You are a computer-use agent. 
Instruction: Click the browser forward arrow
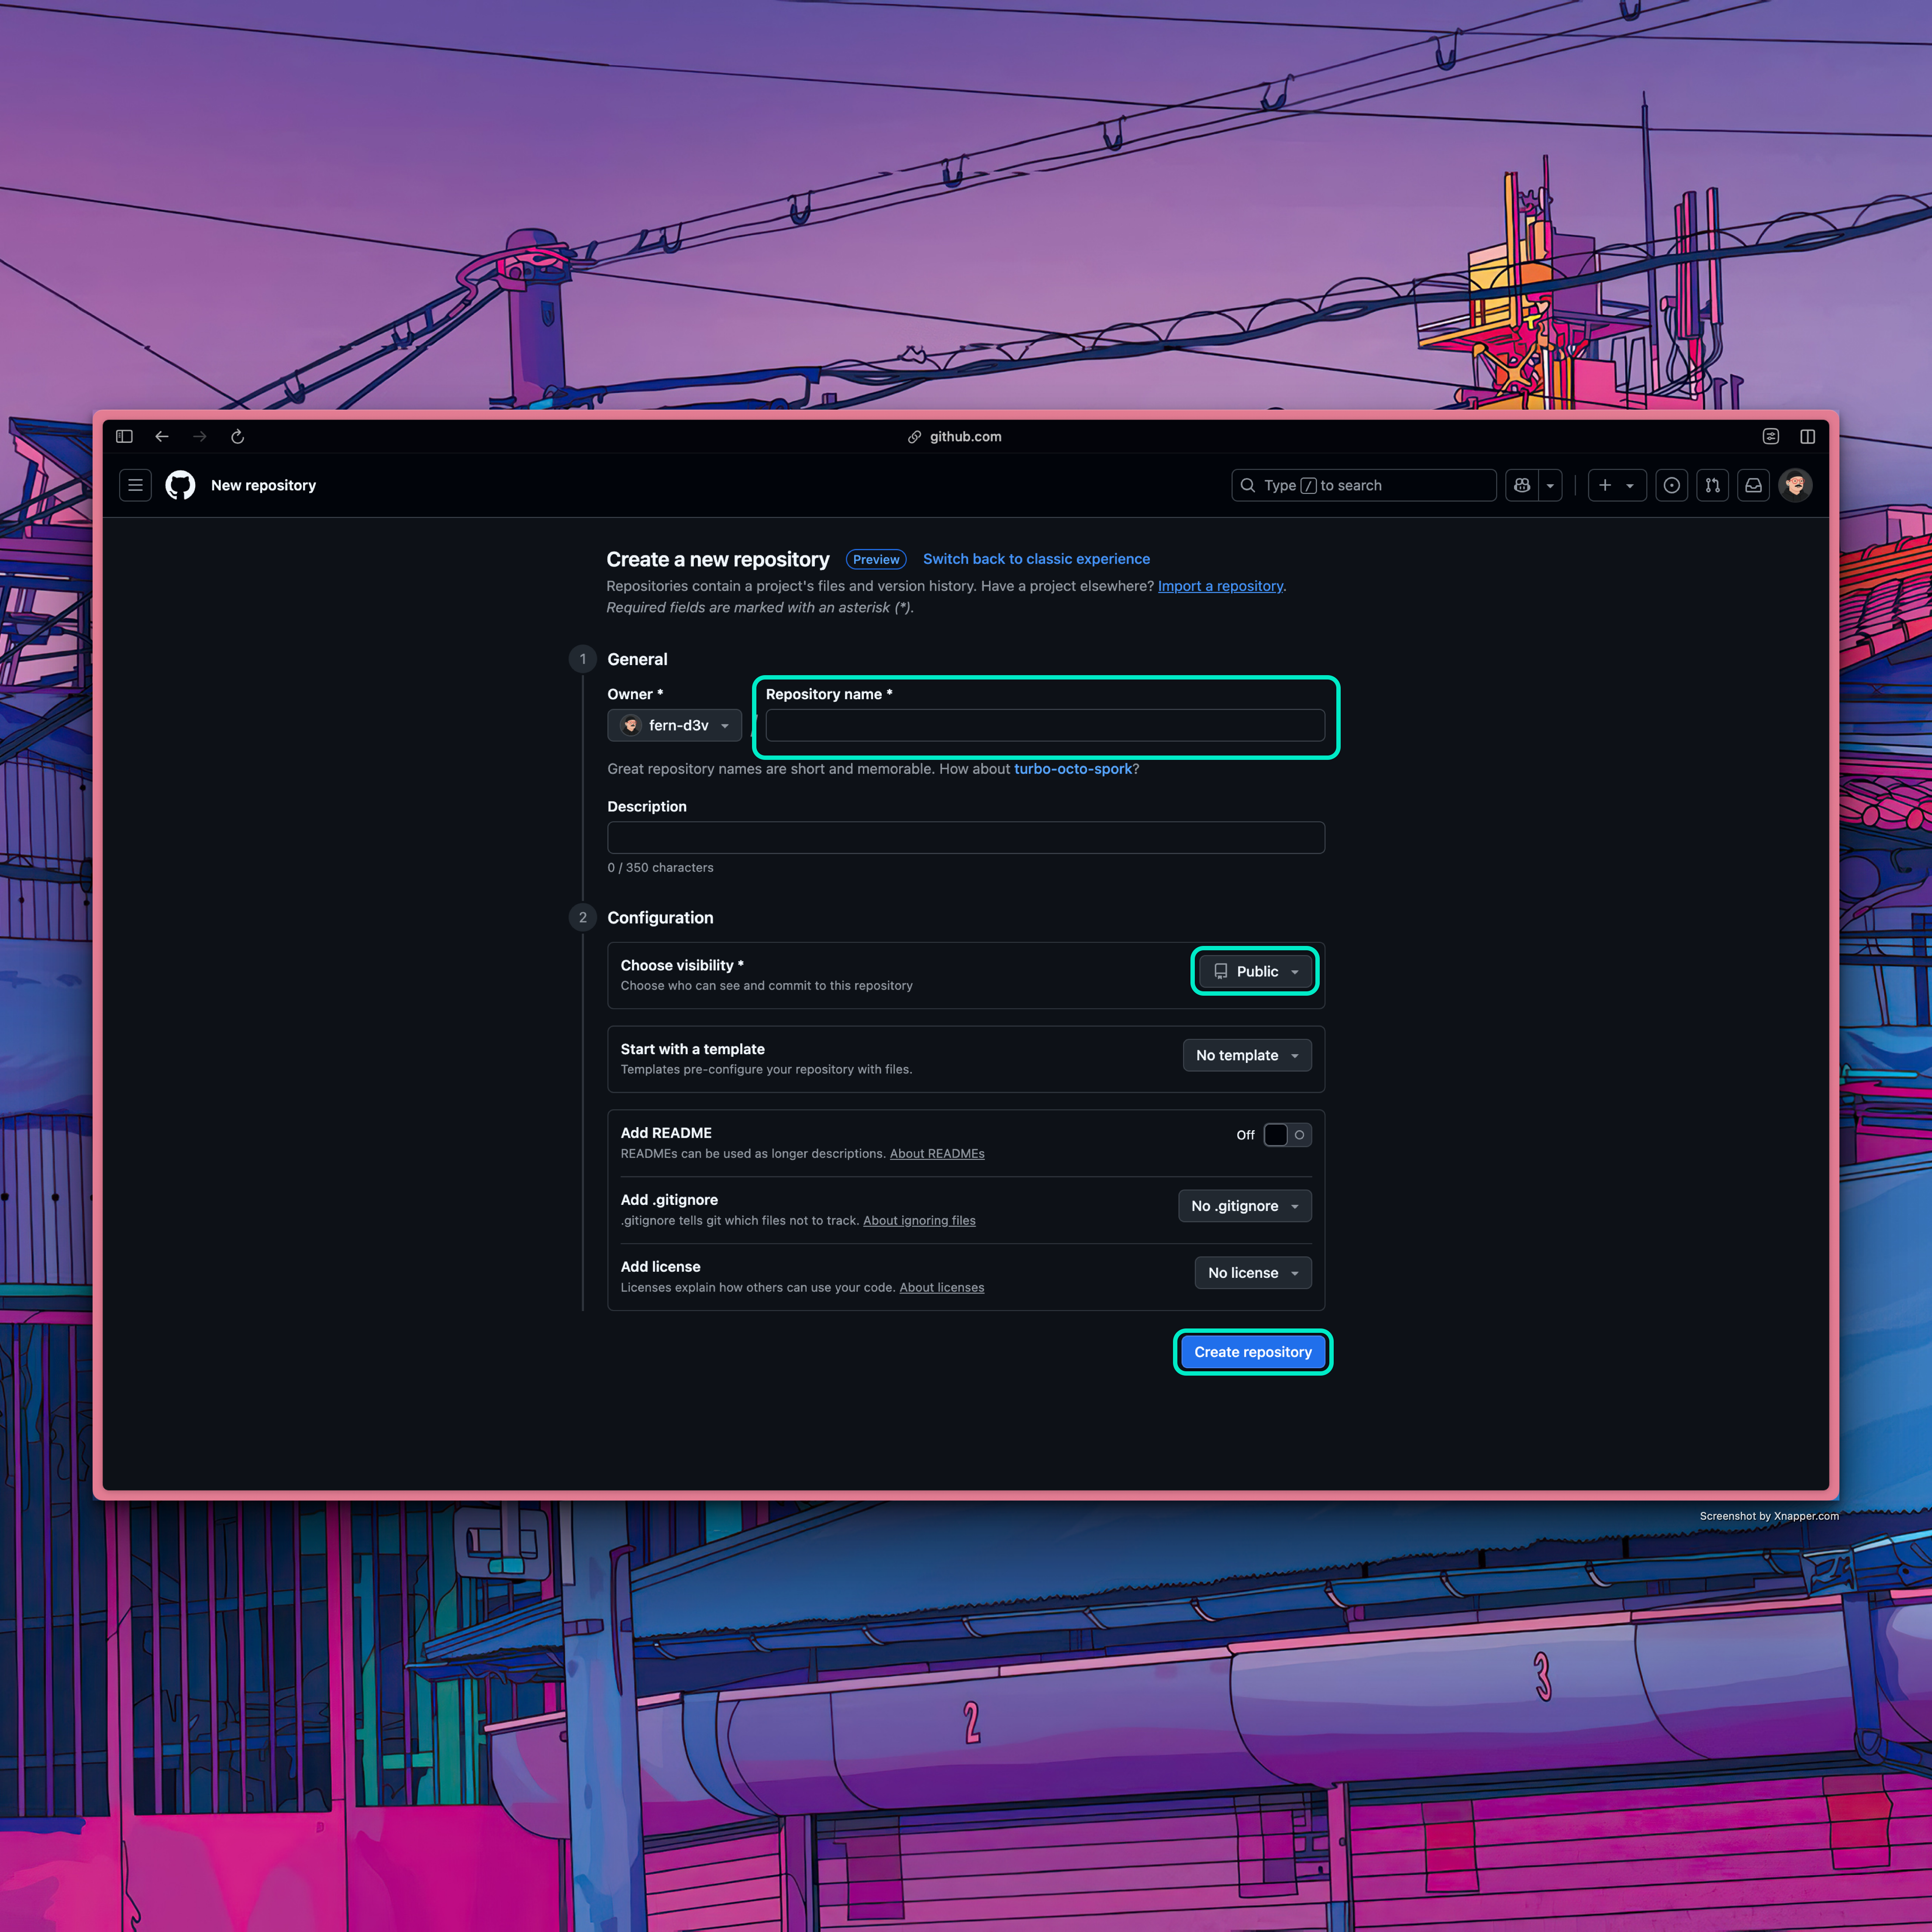pyautogui.click(x=200, y=436)
